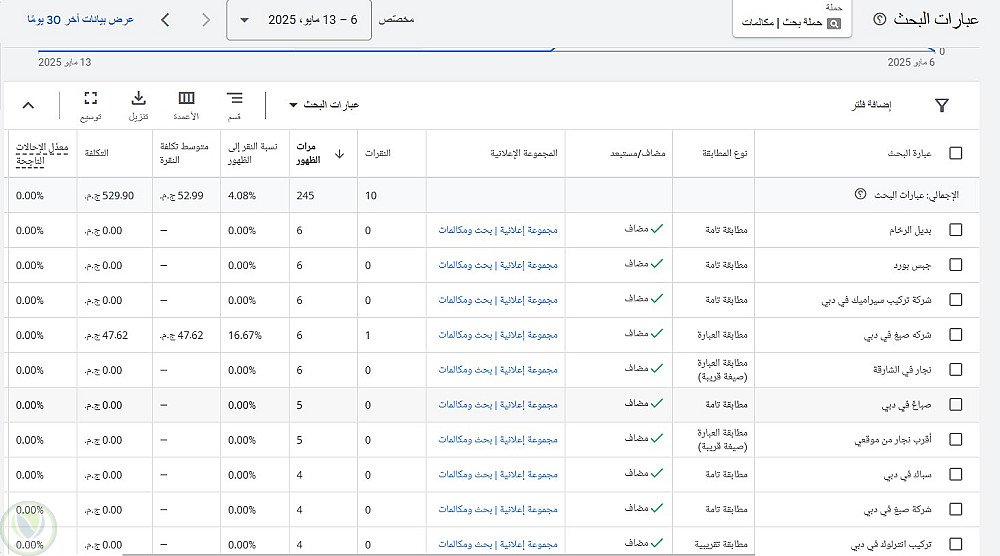Select the header select-all checkbox
The height and width of the screenshot is (556, 1000).
(955, 153)
